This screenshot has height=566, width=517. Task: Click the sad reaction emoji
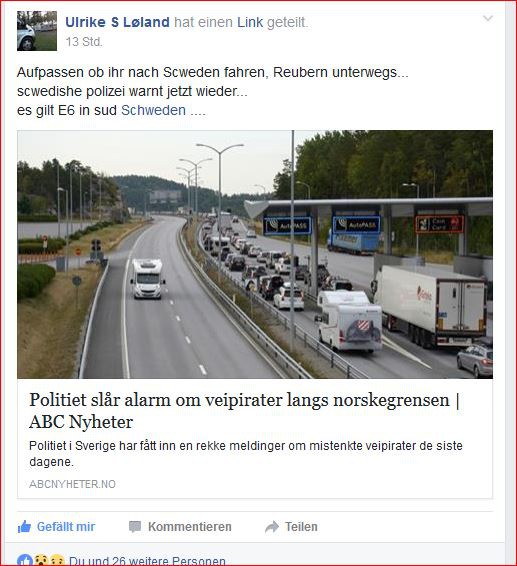(x=57, y=561)
